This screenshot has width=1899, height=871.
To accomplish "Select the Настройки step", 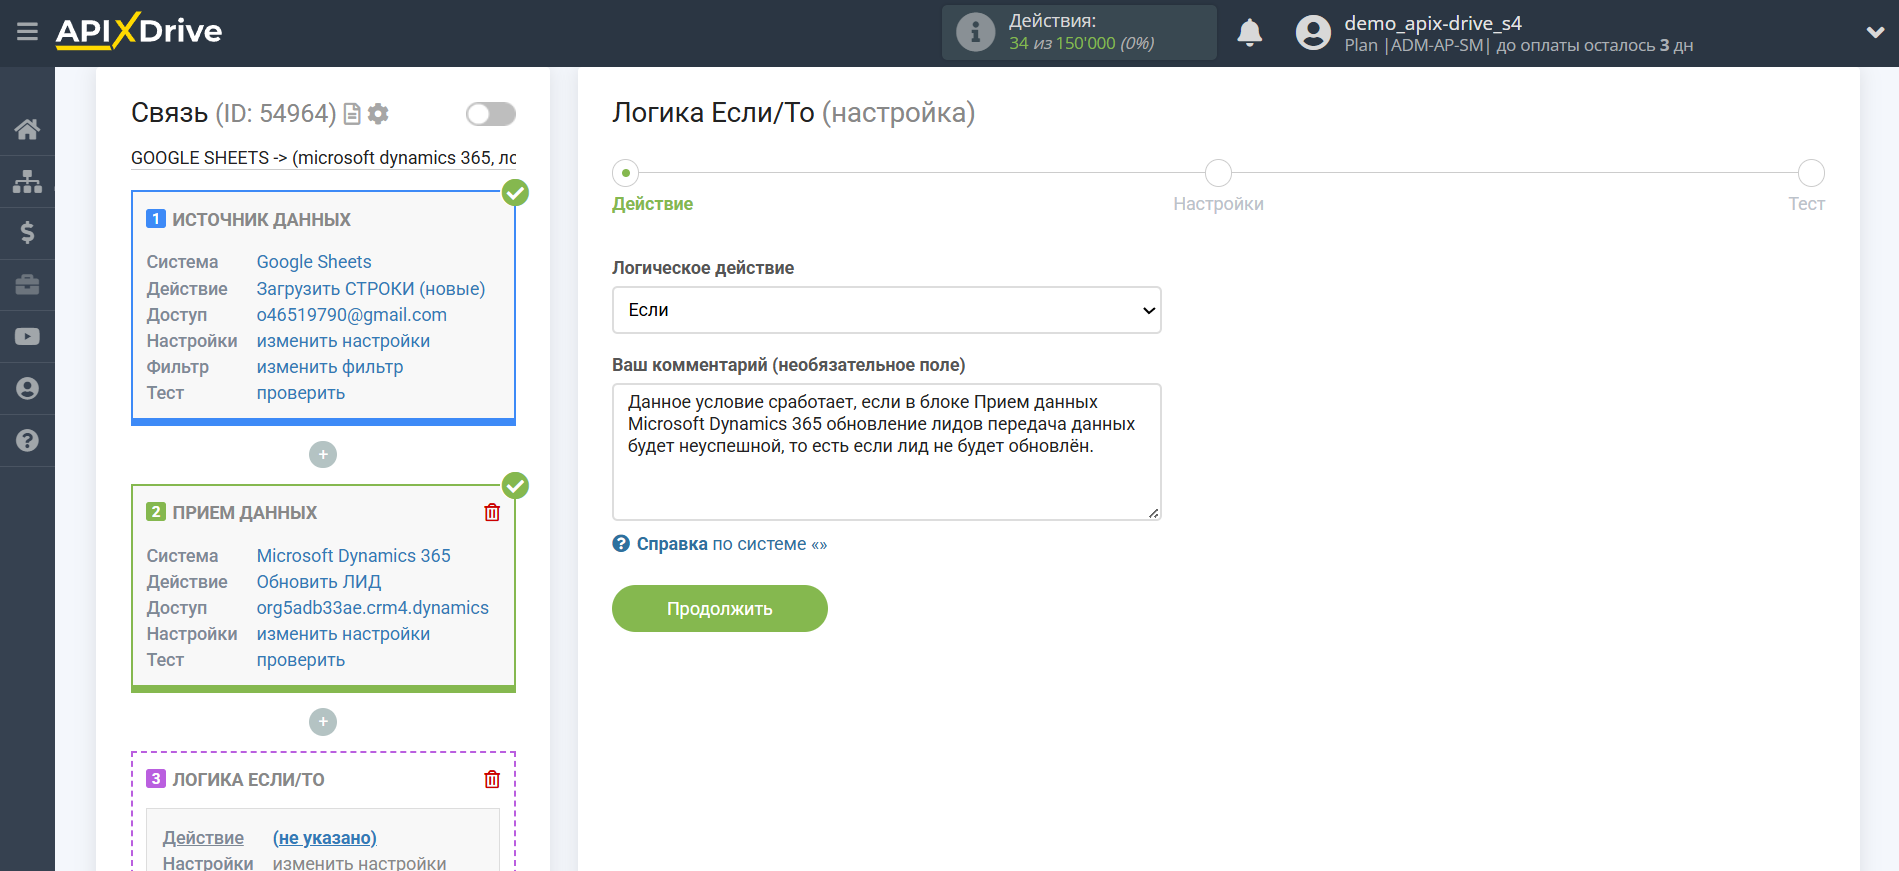I will pyautogui.click(x=1218, y=173).
